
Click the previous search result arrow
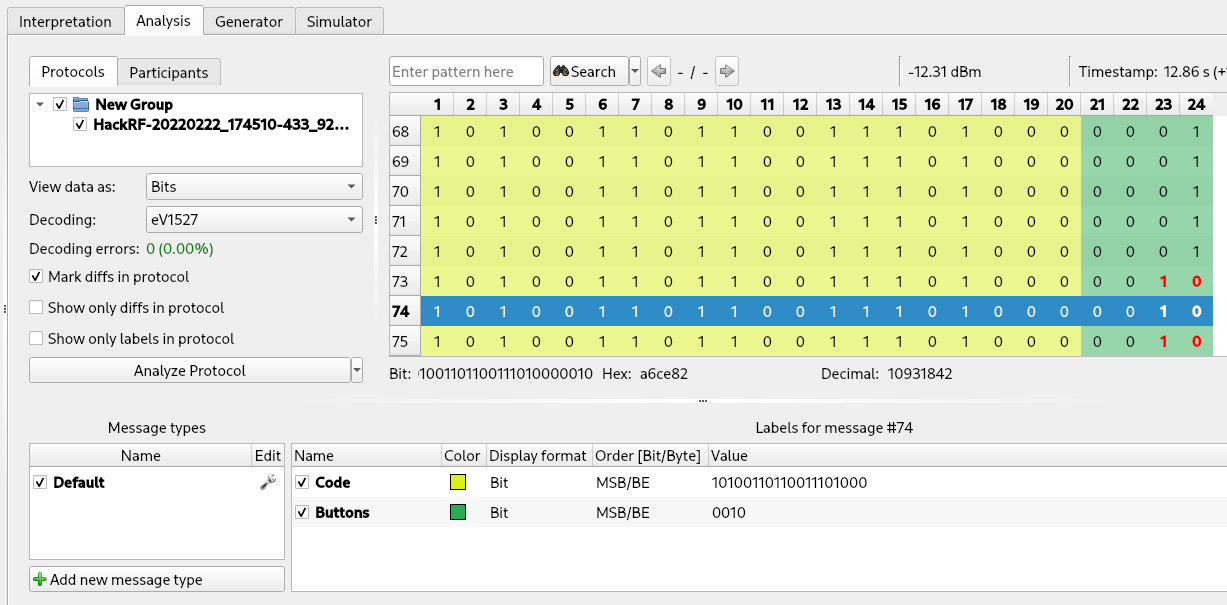point(658,72)
